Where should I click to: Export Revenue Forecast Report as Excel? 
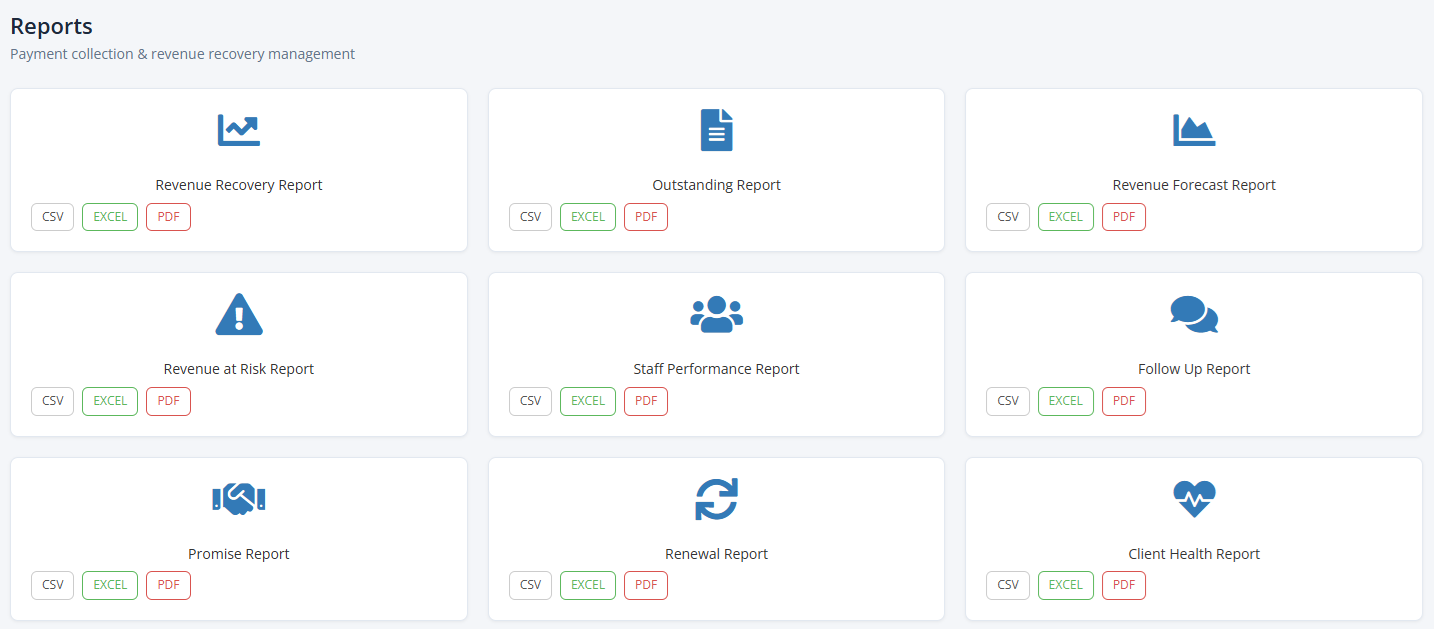(1066, 217)
